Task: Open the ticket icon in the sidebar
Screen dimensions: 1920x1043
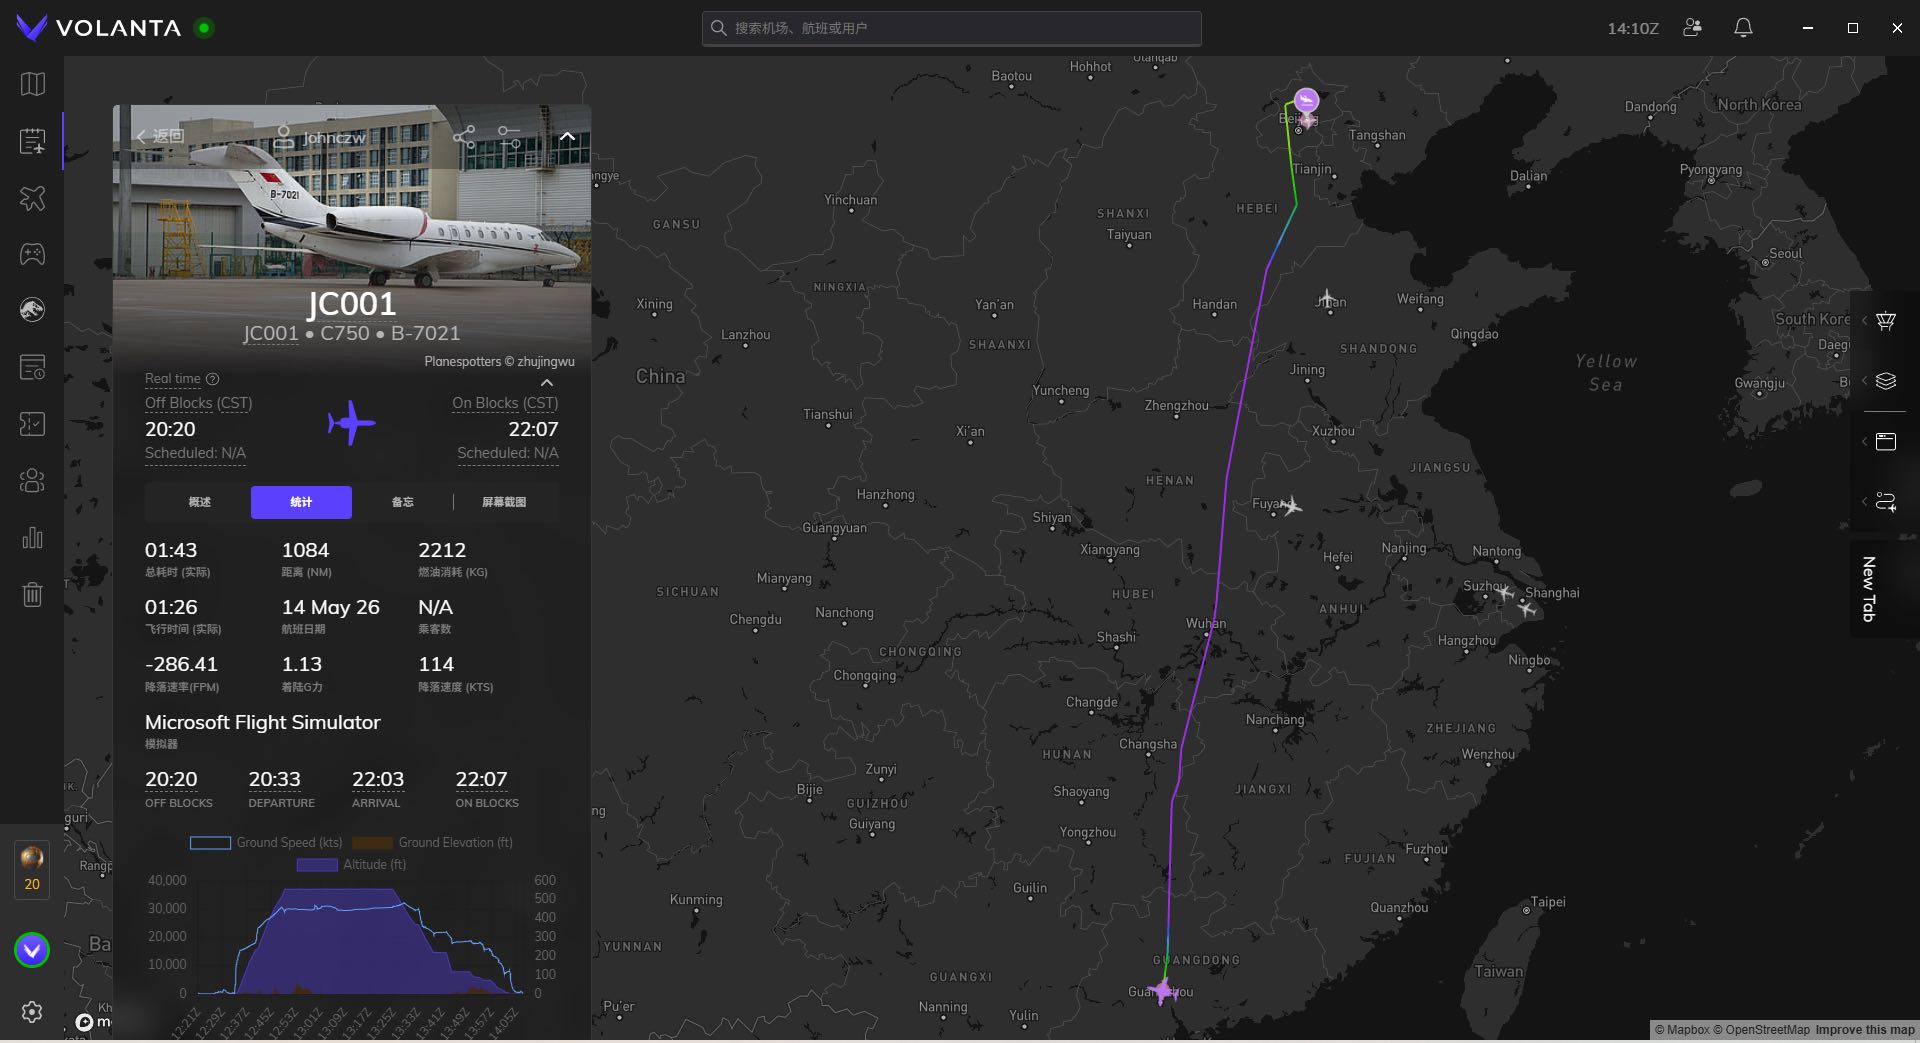Action: coord(33,424)
